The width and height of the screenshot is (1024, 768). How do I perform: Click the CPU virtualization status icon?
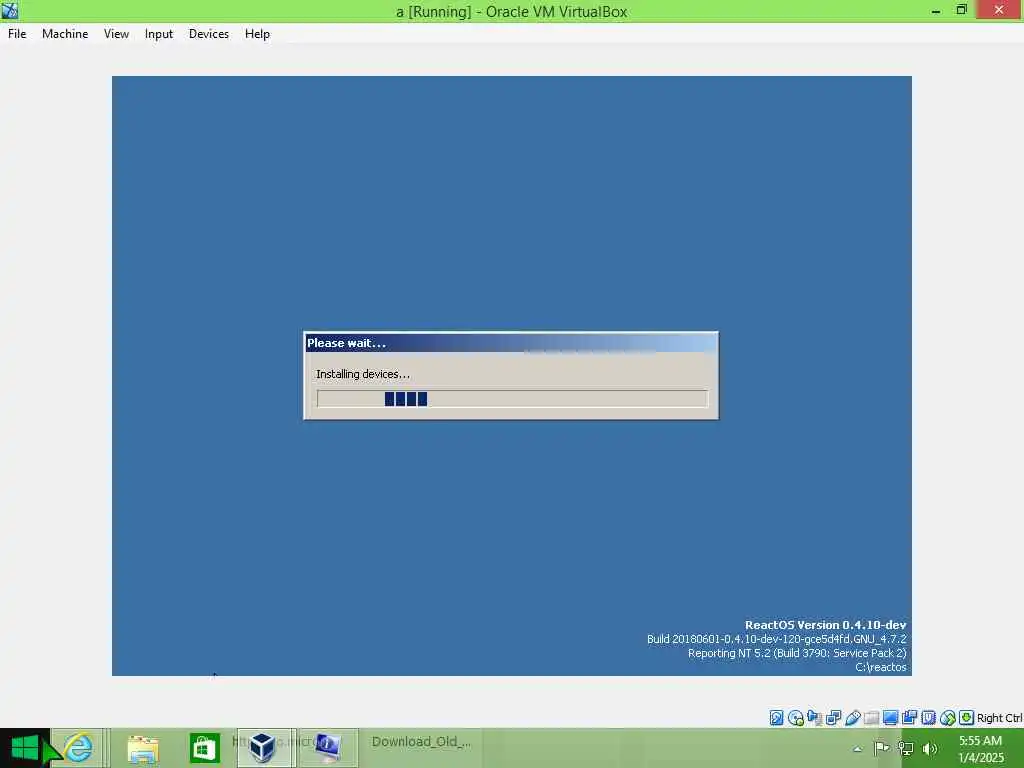(x=929, y=718)
